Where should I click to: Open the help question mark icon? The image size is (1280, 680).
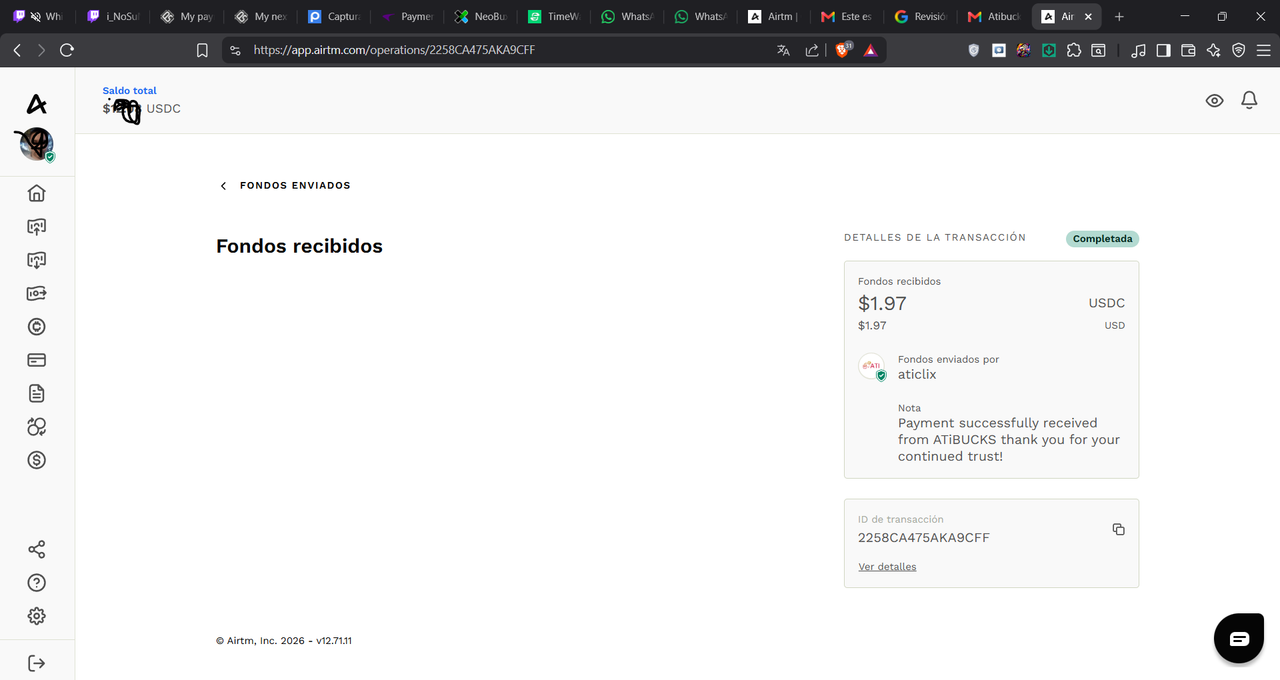point(37,583)
